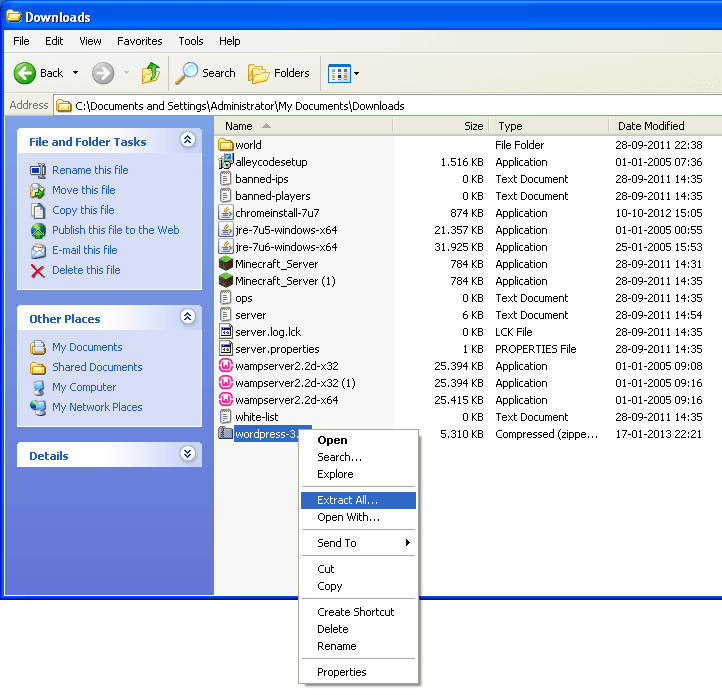Open the Back history dropdown arrow
722x695 pixels.
point(75,73)
